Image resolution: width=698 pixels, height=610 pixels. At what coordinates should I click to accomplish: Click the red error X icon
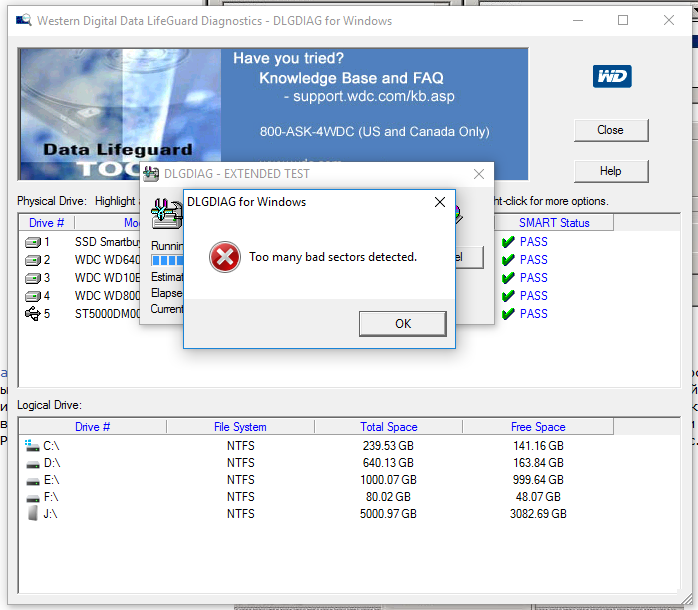(x=225, y=257)
